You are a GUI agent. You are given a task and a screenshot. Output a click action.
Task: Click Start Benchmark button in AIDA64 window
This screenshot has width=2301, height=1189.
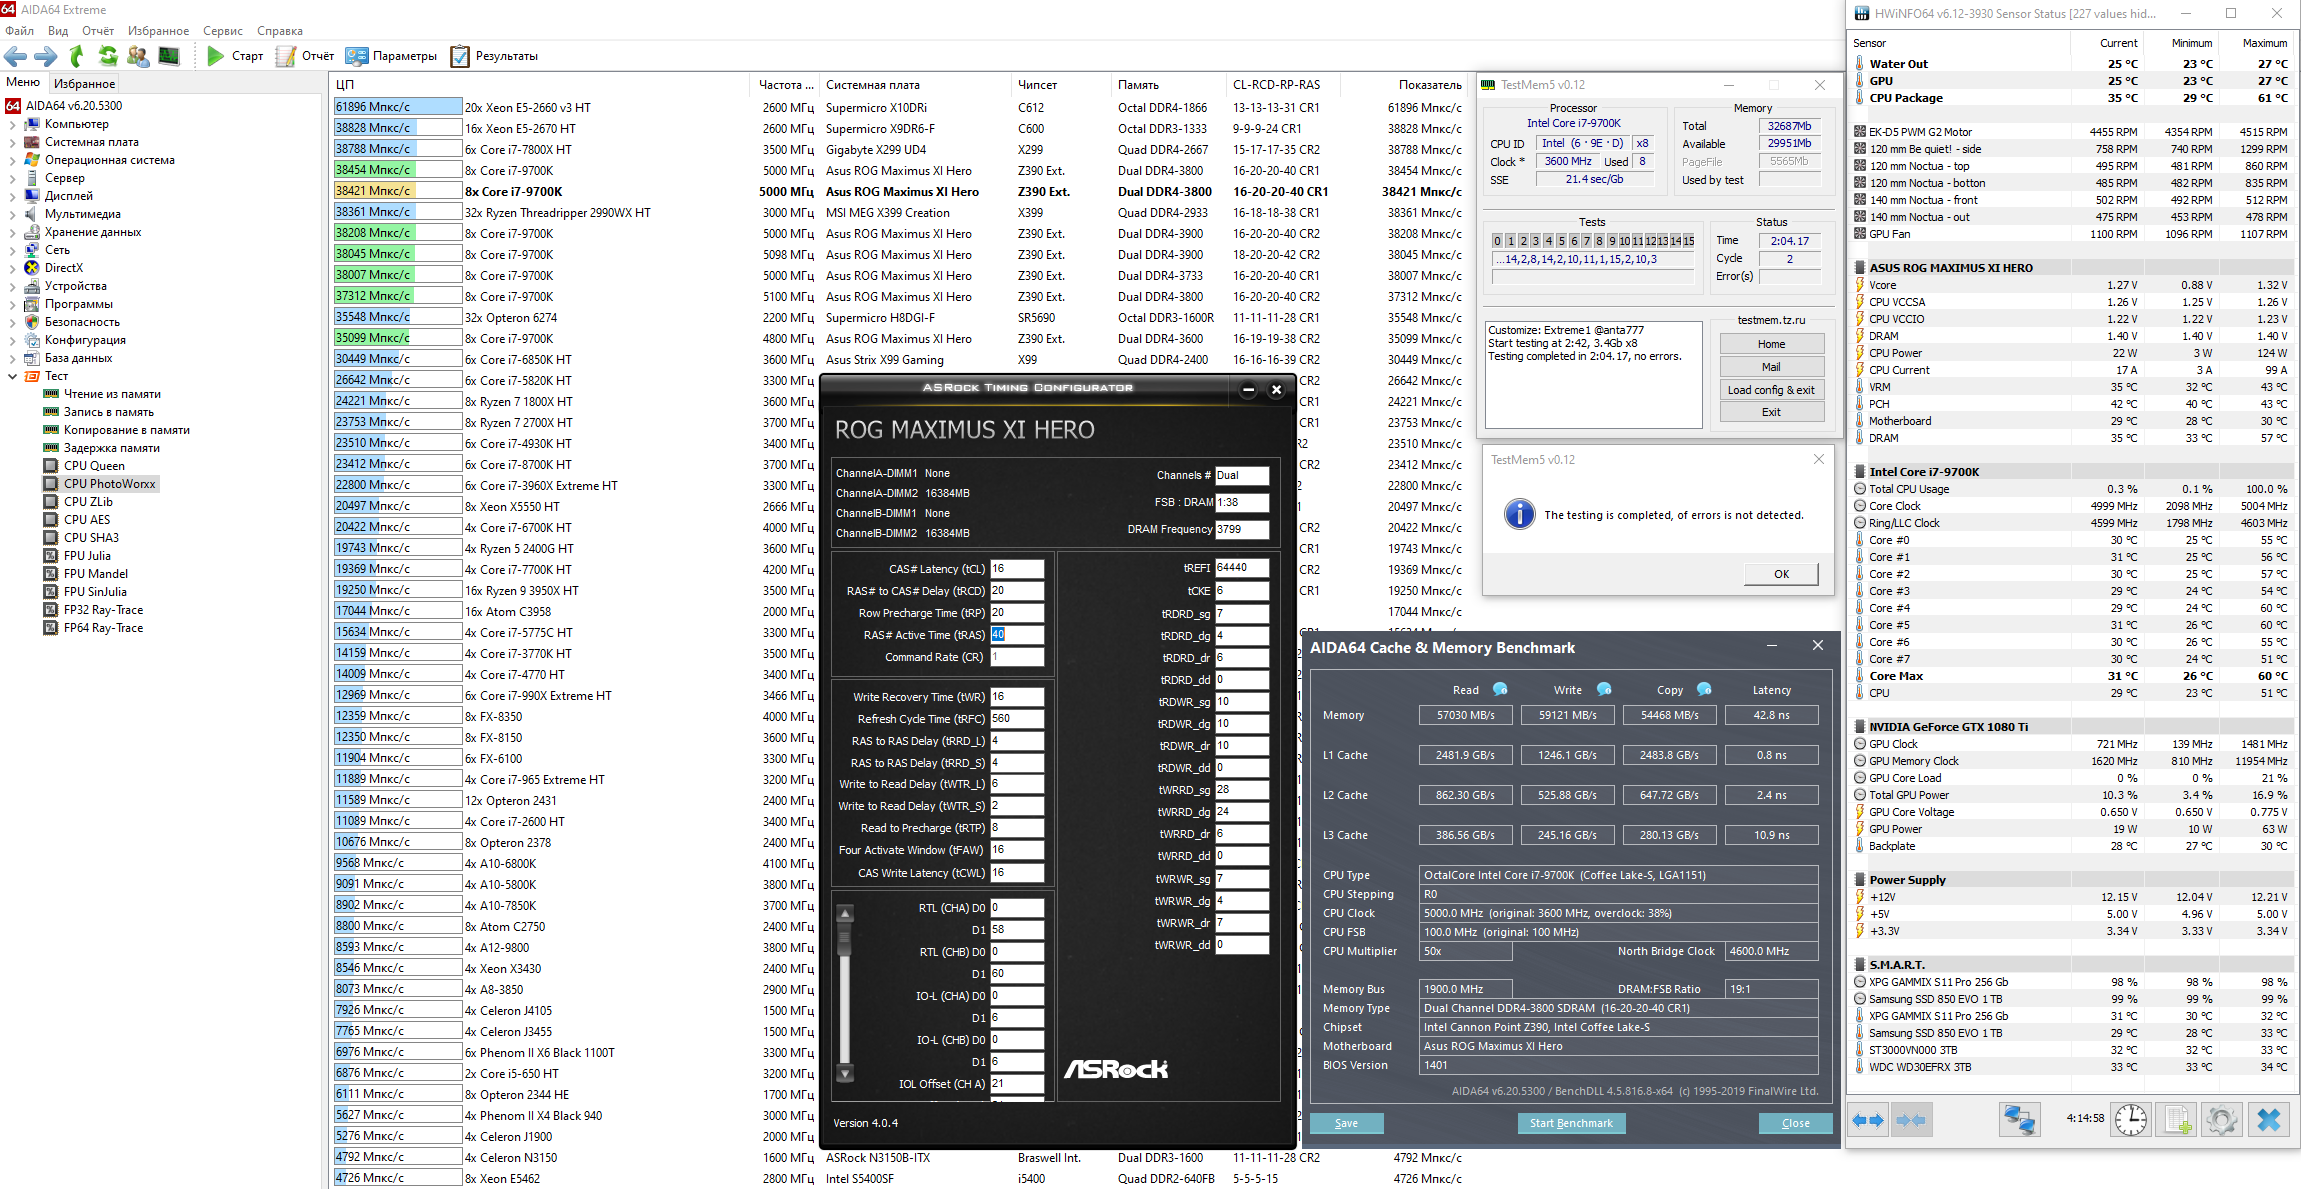pos(1570,1123)
